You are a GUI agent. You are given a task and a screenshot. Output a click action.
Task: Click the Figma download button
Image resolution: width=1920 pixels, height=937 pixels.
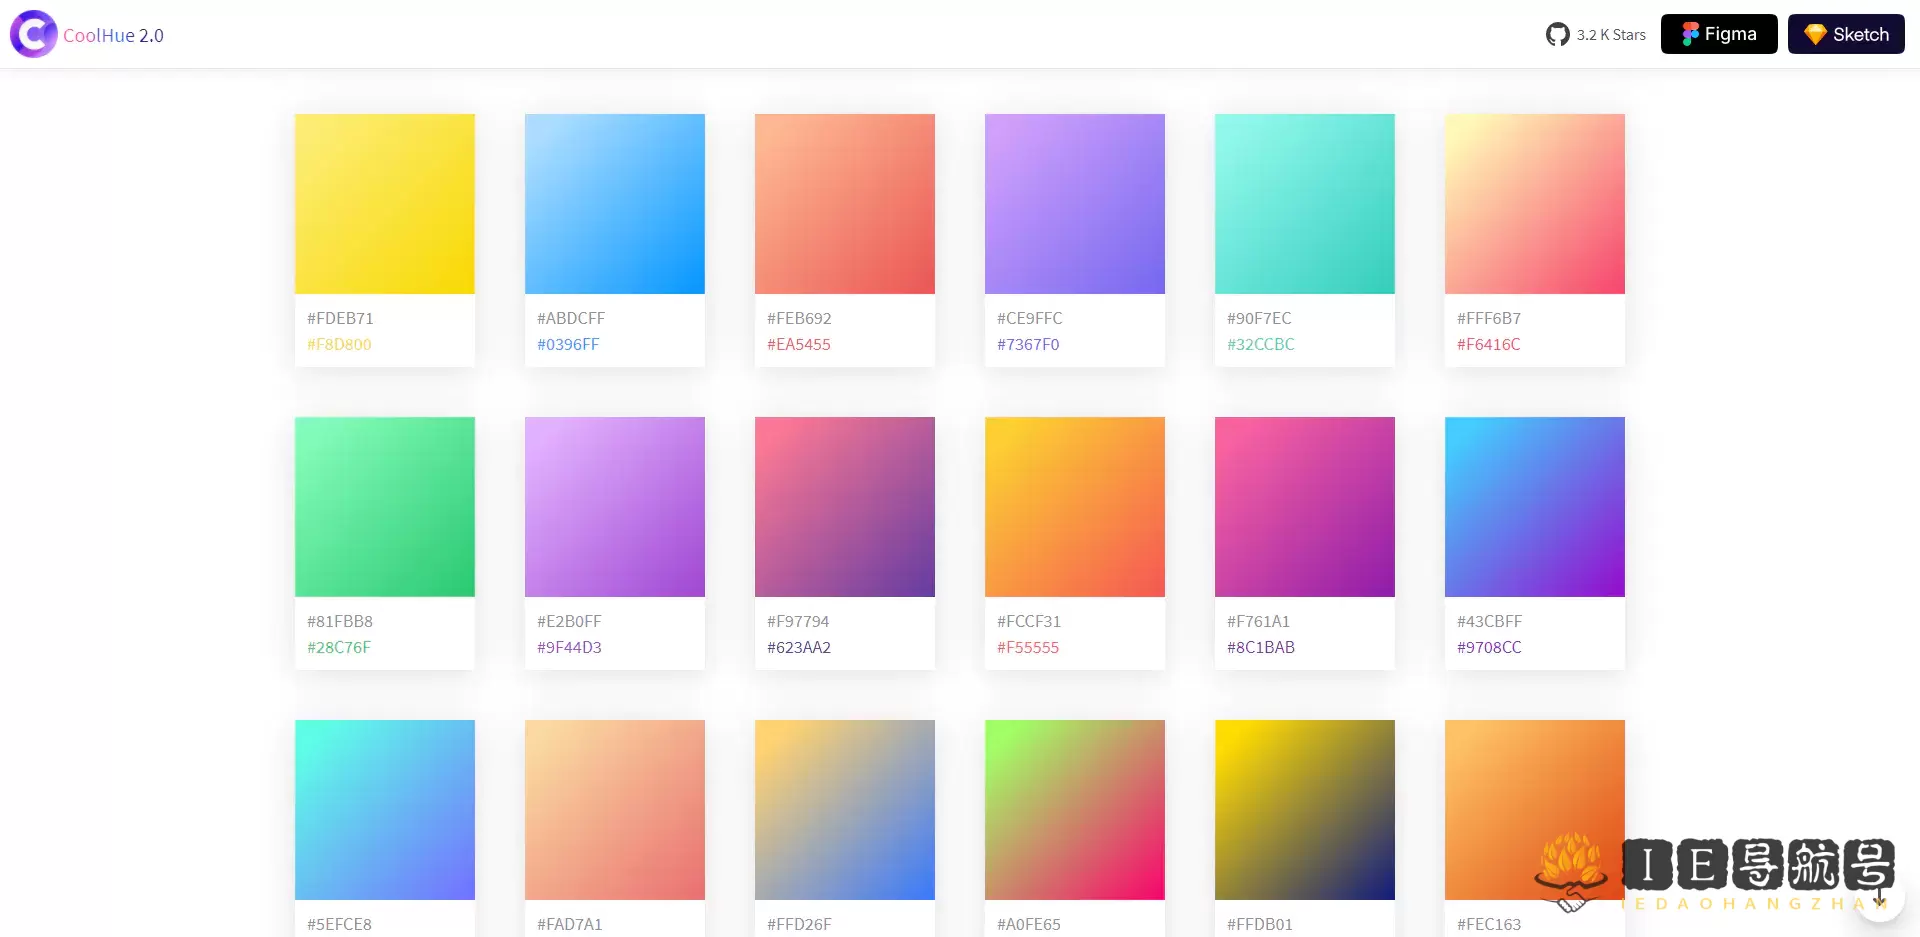1717,33
